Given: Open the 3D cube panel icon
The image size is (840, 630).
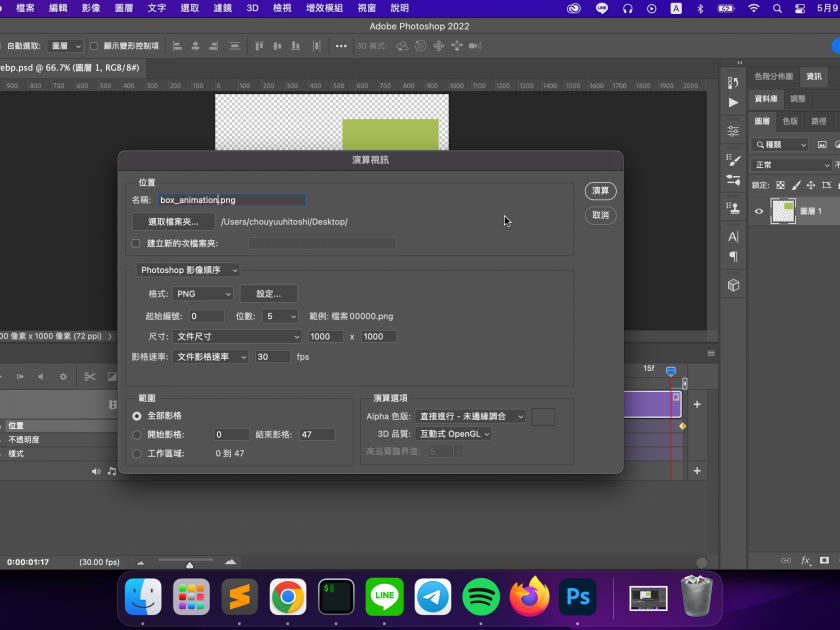Looking at the screenshot, I should 733,286.
